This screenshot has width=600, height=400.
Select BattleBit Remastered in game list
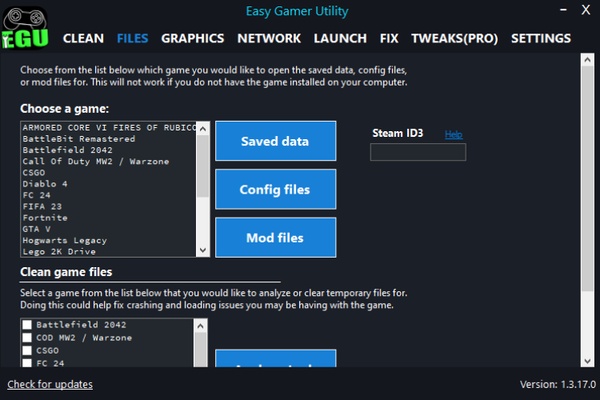[x=109, y=139]
